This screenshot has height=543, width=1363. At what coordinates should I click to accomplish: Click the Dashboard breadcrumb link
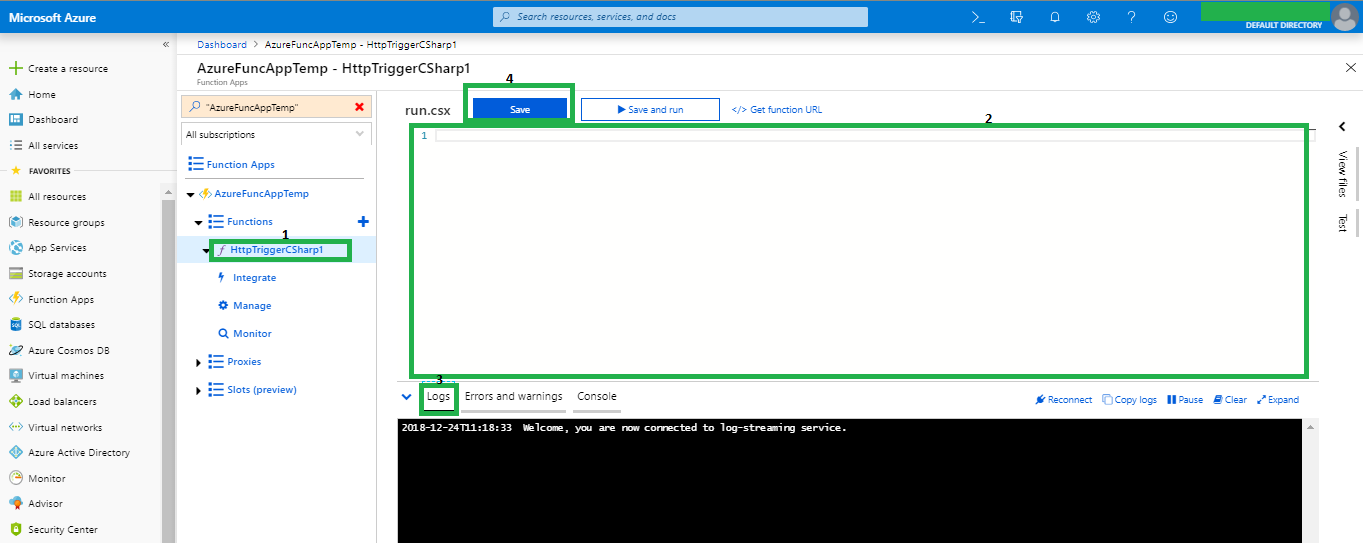(222, 45)
